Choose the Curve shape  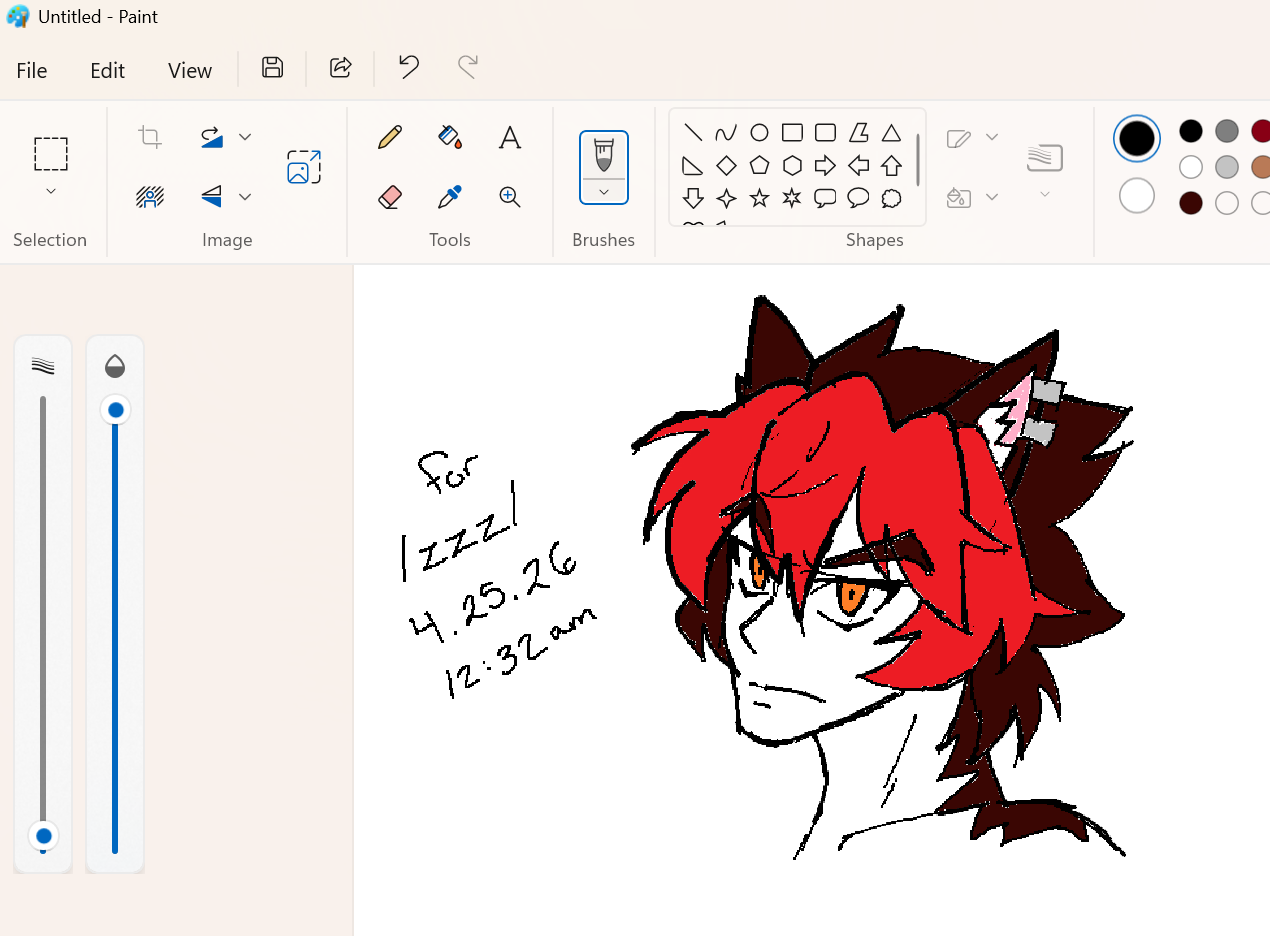726,133
